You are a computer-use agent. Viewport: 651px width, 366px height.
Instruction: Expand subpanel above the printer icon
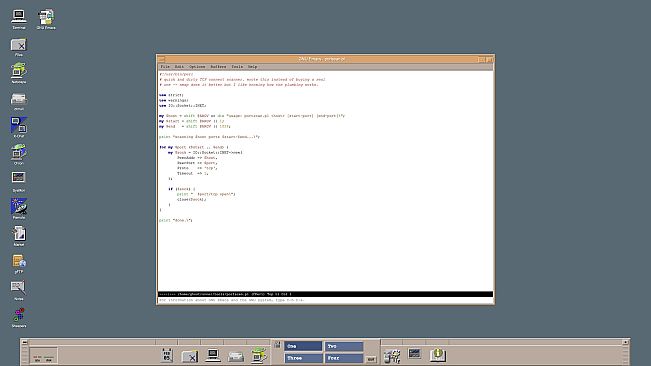coord(235,342)
